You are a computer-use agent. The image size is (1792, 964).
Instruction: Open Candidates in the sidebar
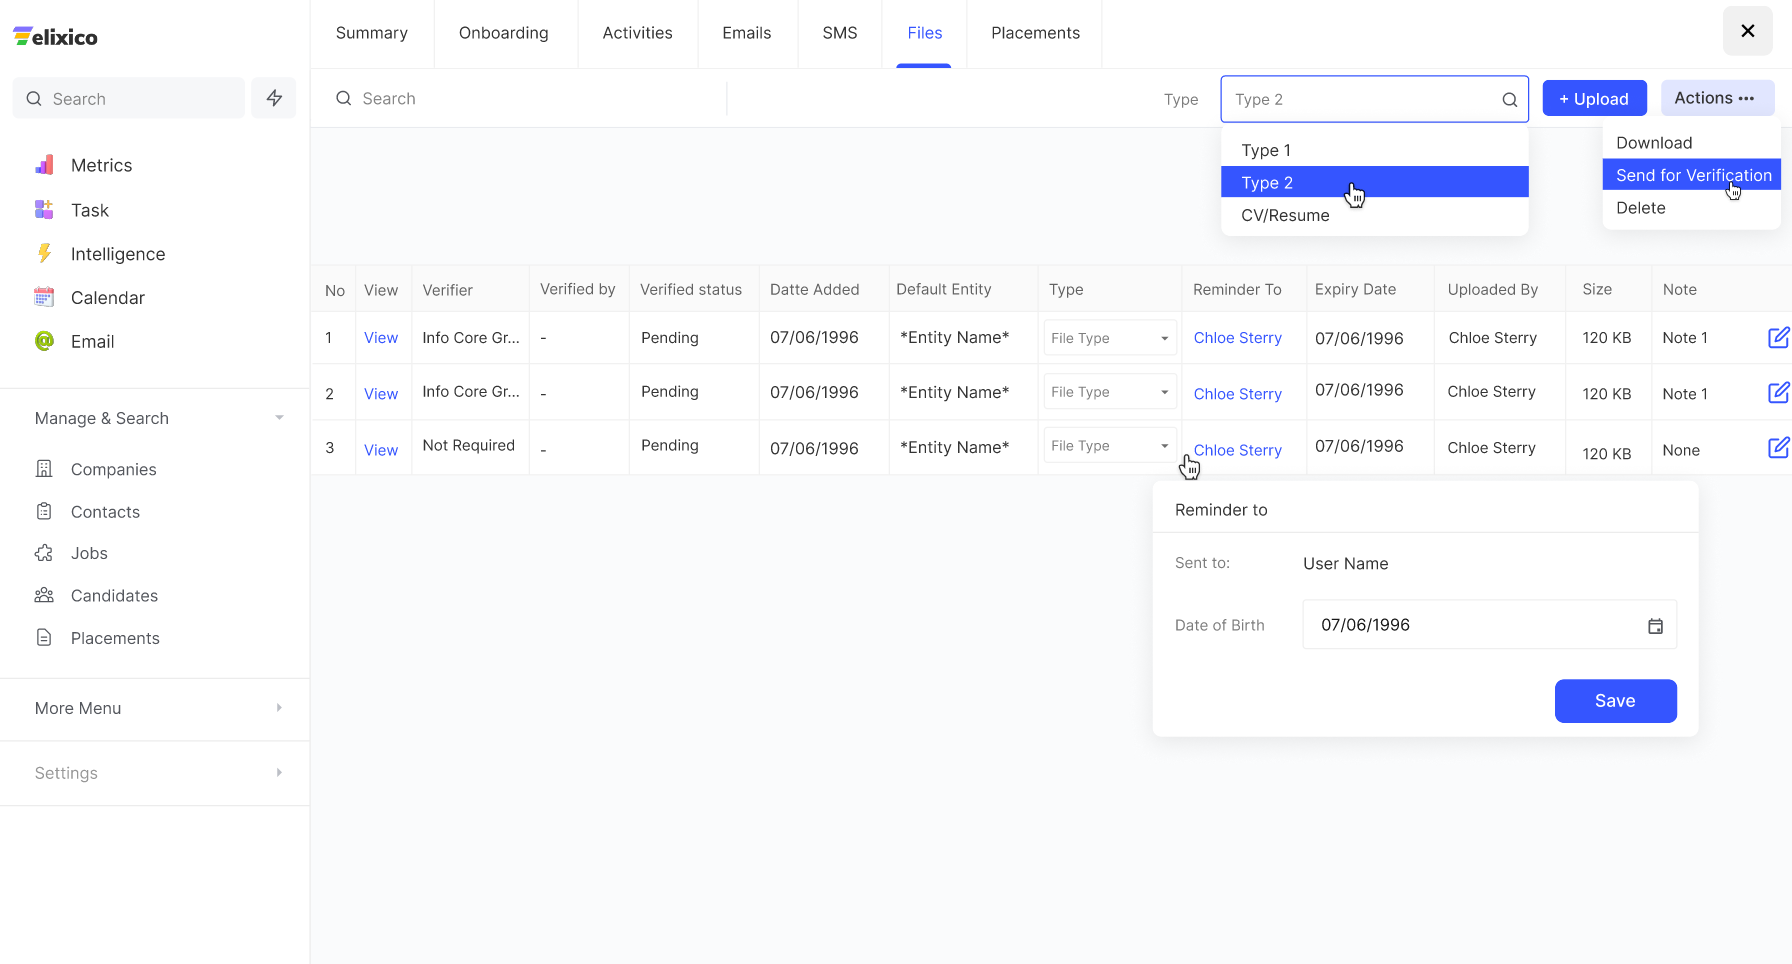pyautogui.click(x=114, y=596)
